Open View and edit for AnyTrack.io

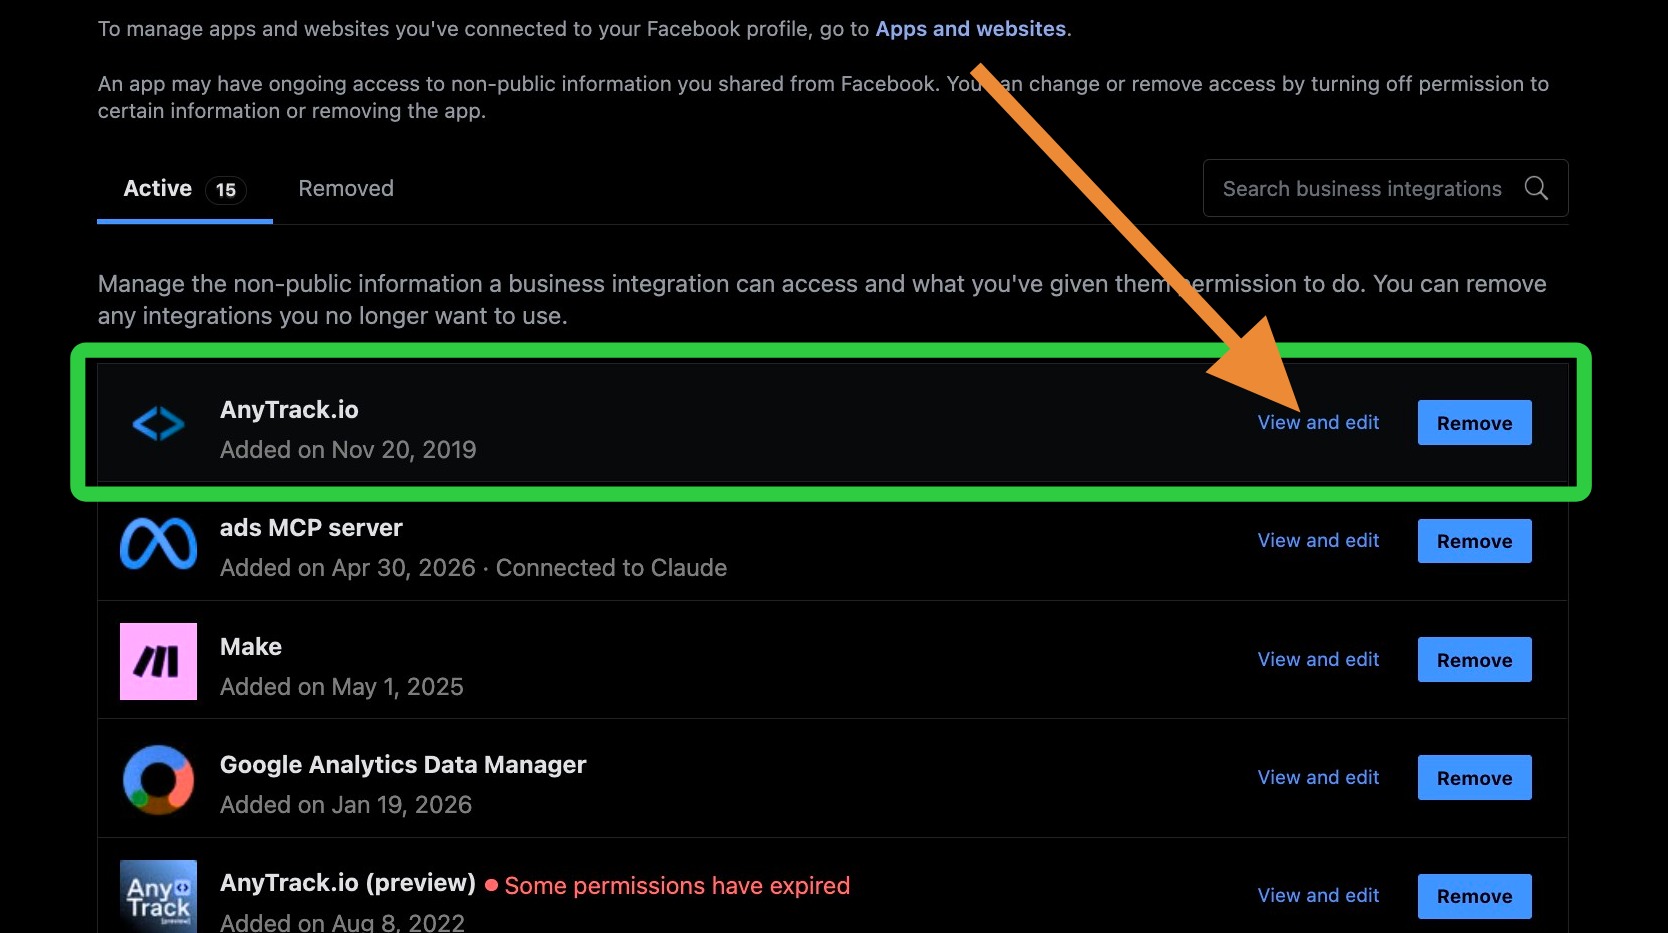click(1318, 422)
